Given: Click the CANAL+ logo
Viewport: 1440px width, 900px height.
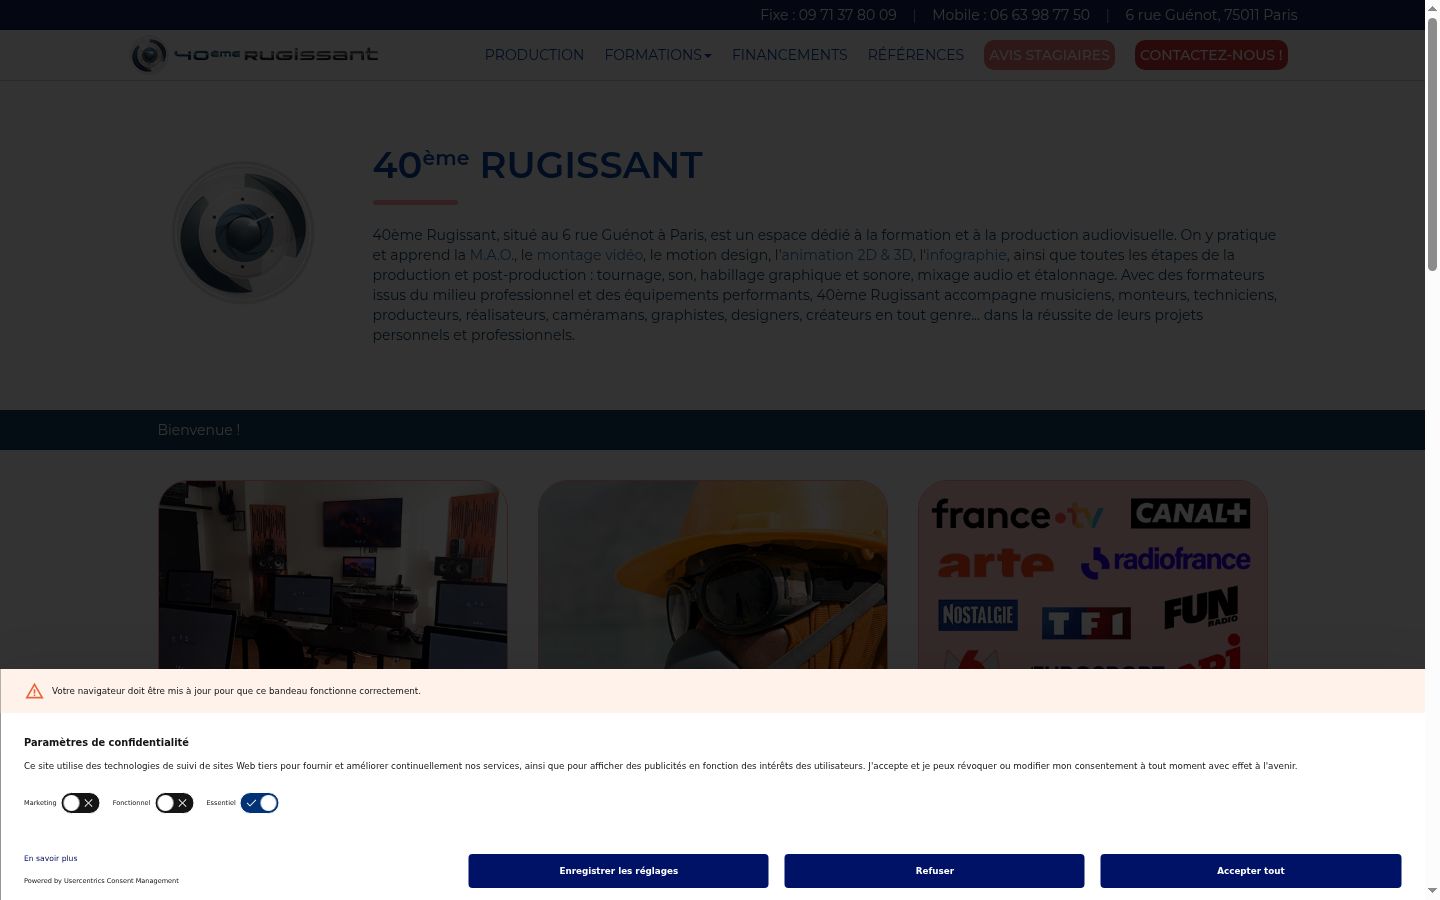Looking at the screenshot, I should (1190, 513).
